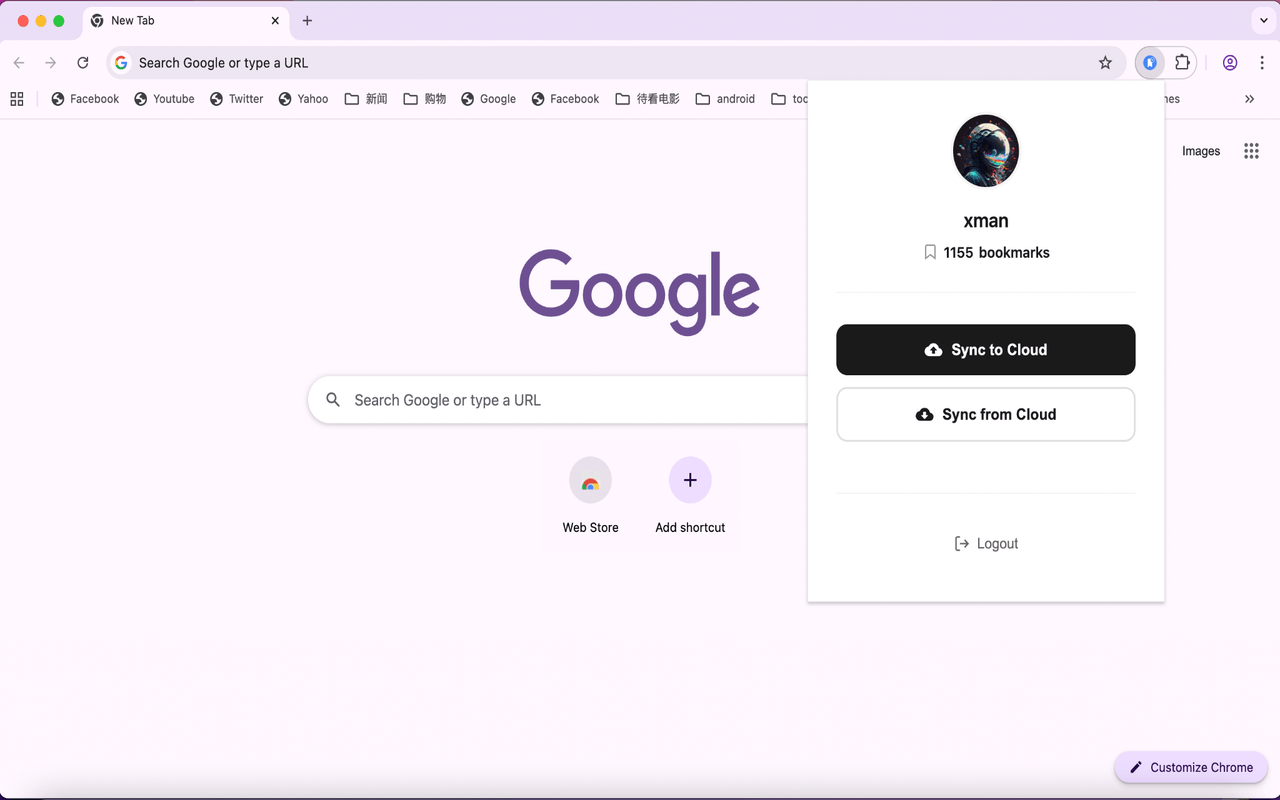Go back using the browser back arrow

(19, 63)
